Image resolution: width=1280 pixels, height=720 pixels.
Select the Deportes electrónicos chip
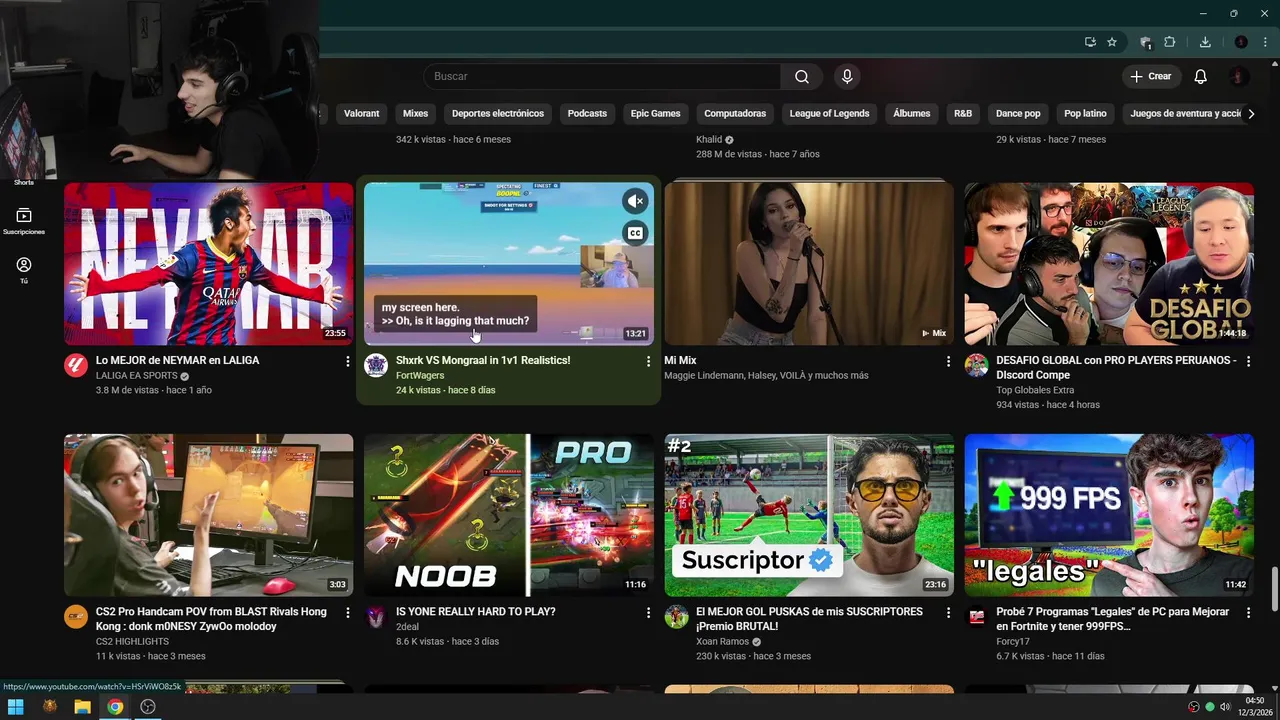tap(498, 114)
